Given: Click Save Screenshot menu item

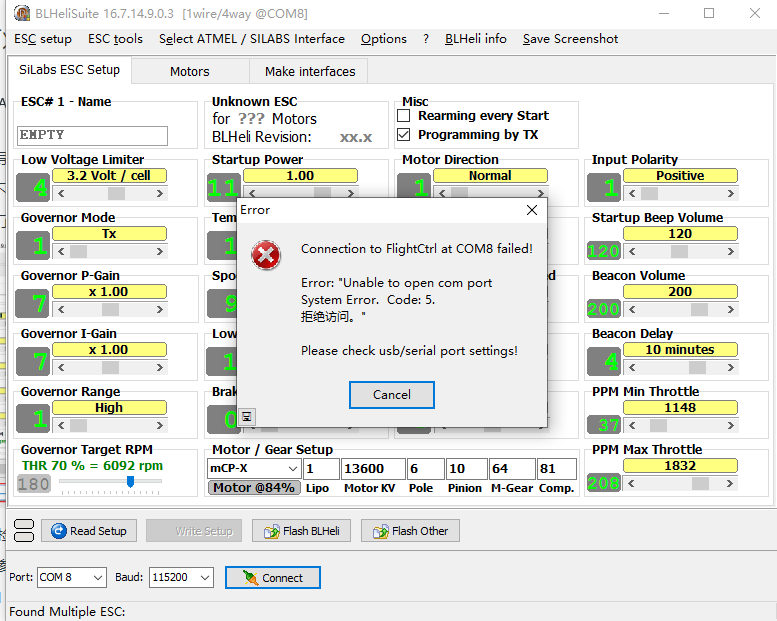Looking at the screenshot, I should (x=570, y=39).
